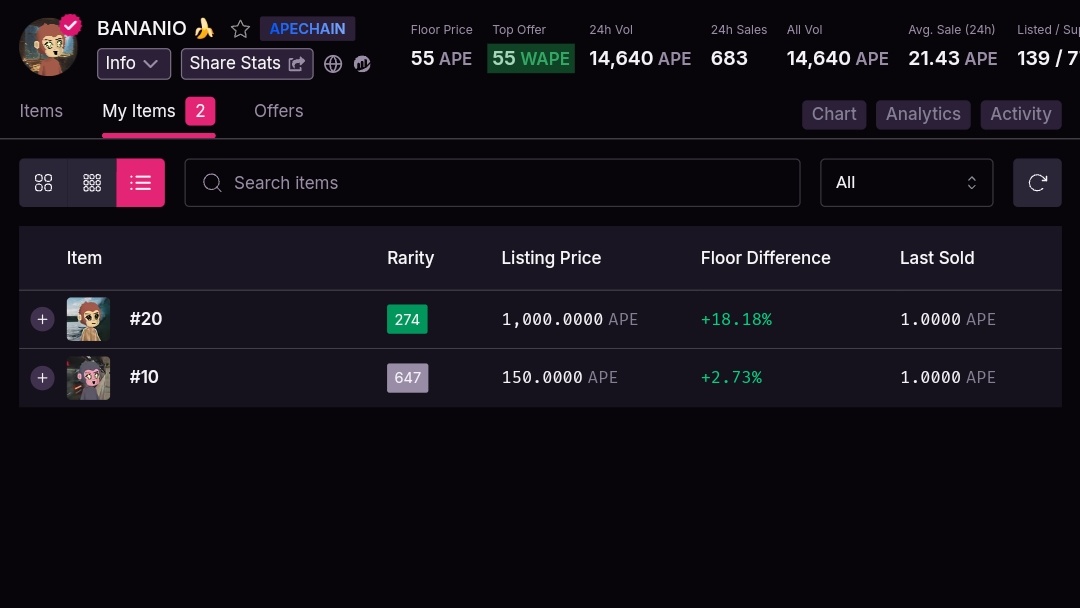Click the 55 APE floor price value

click(442, 59)
